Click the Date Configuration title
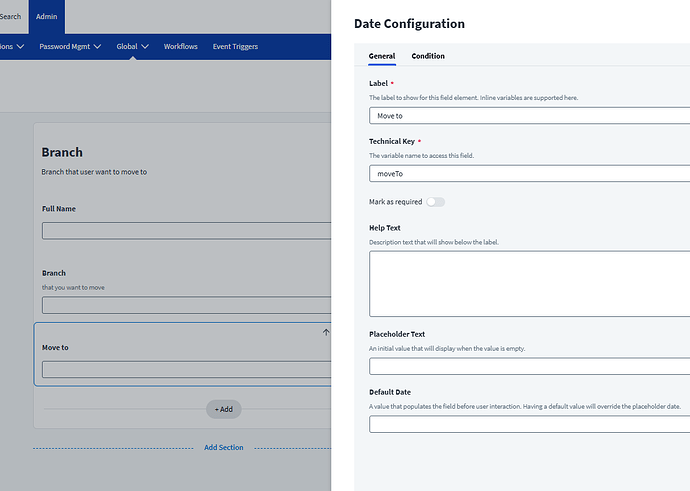Image resolution: width=690 pixels, height=491 pixels. pos(409,24)
